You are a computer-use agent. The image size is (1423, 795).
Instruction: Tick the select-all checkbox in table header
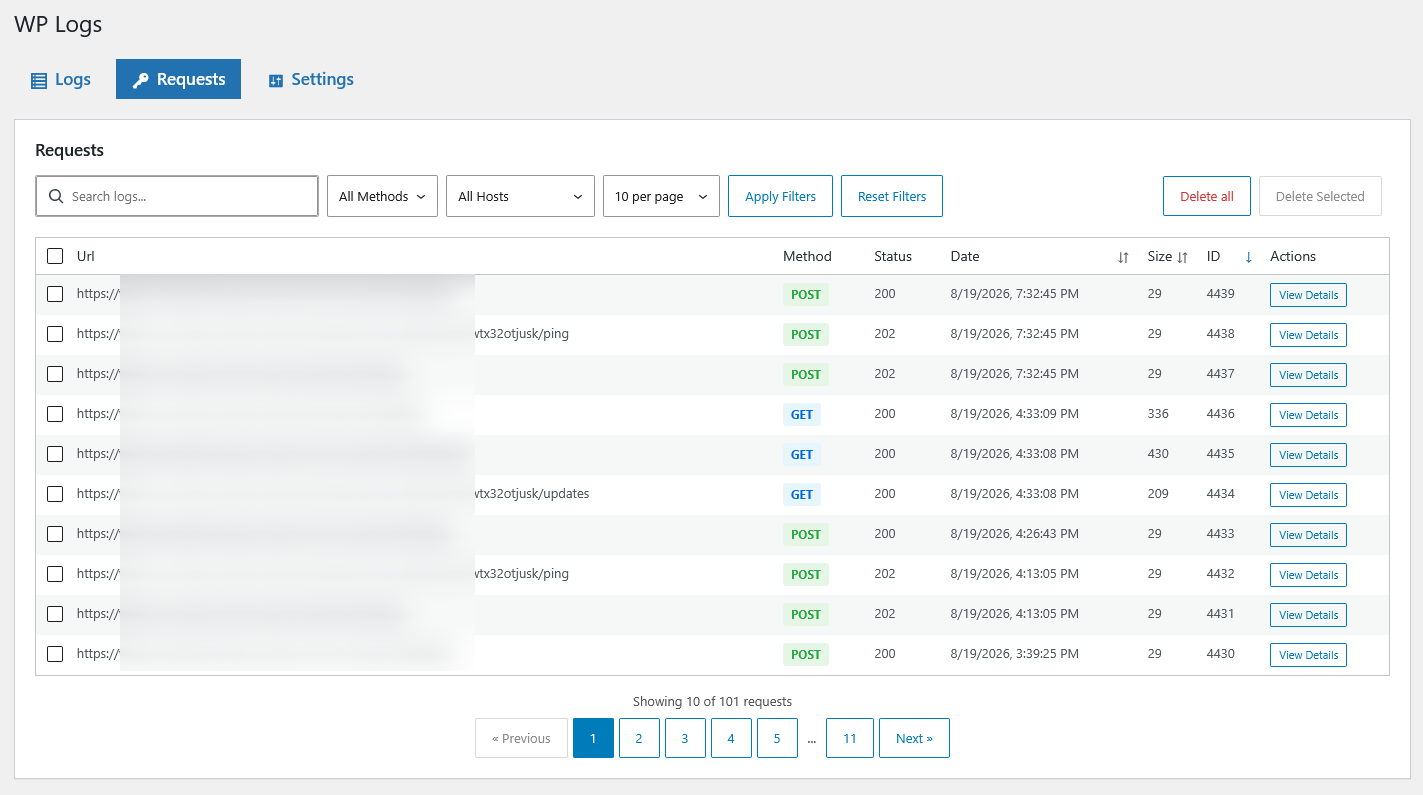click(55, 256)
